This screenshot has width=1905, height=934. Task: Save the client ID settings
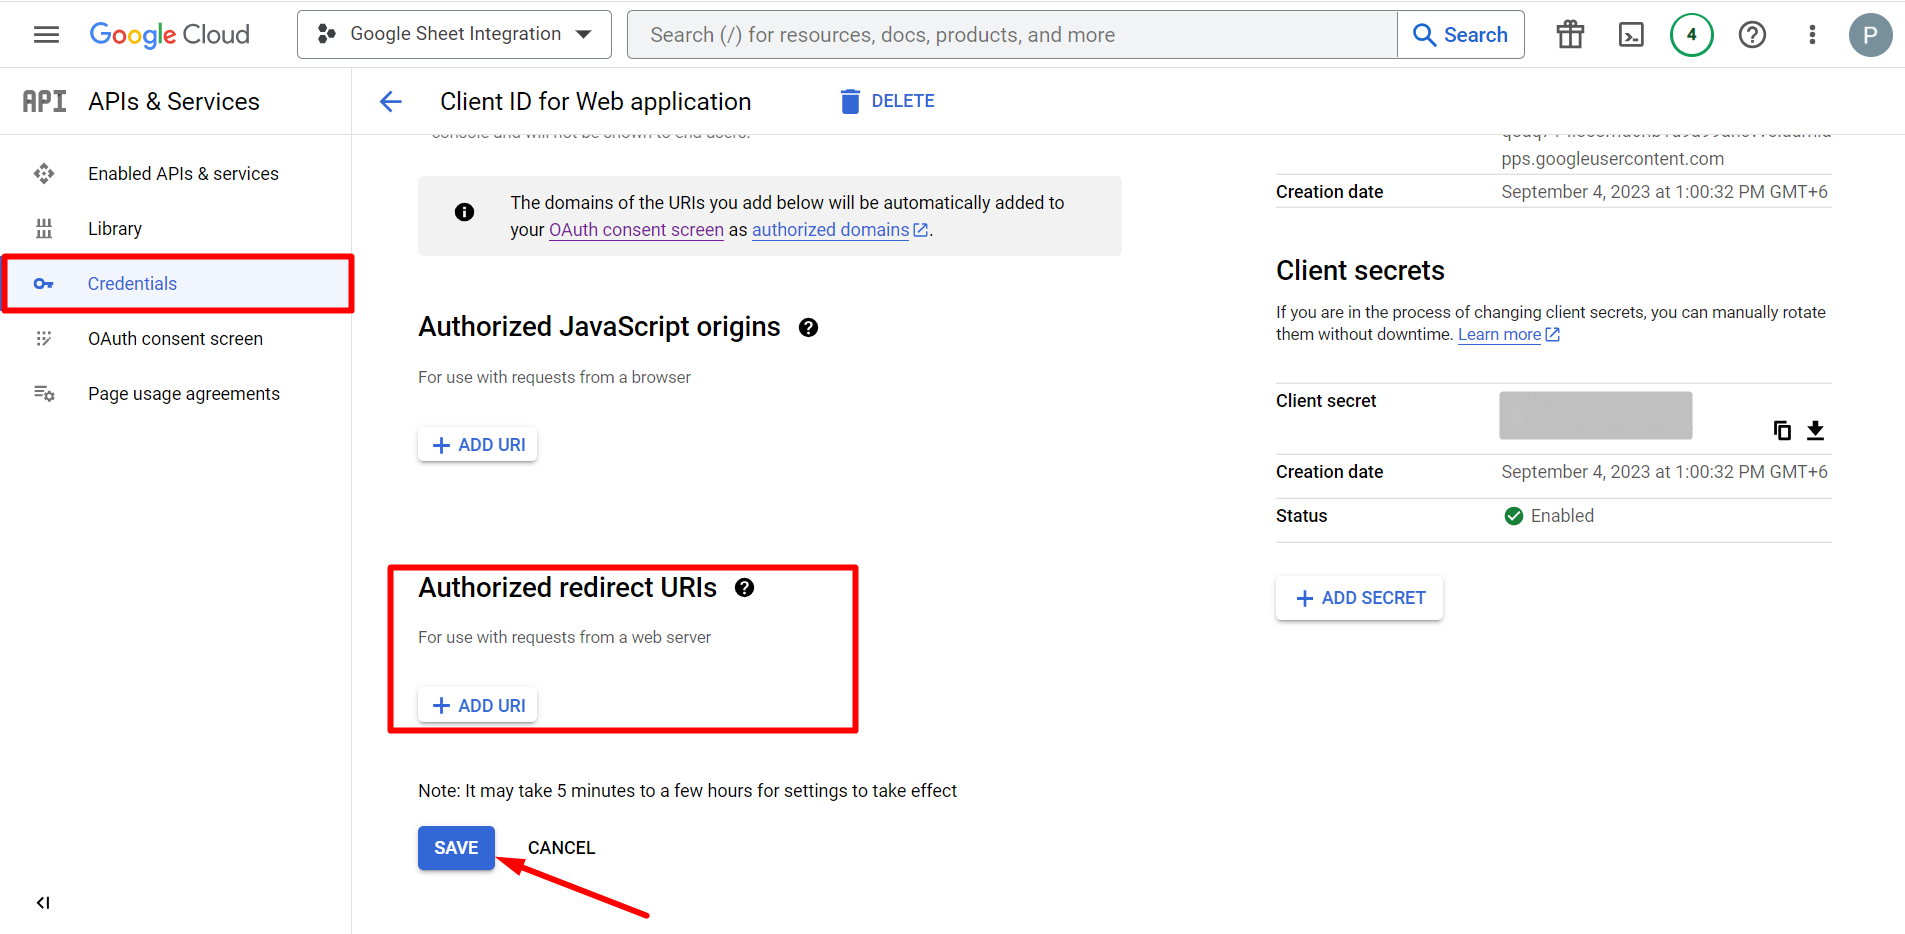click(456, 848)
